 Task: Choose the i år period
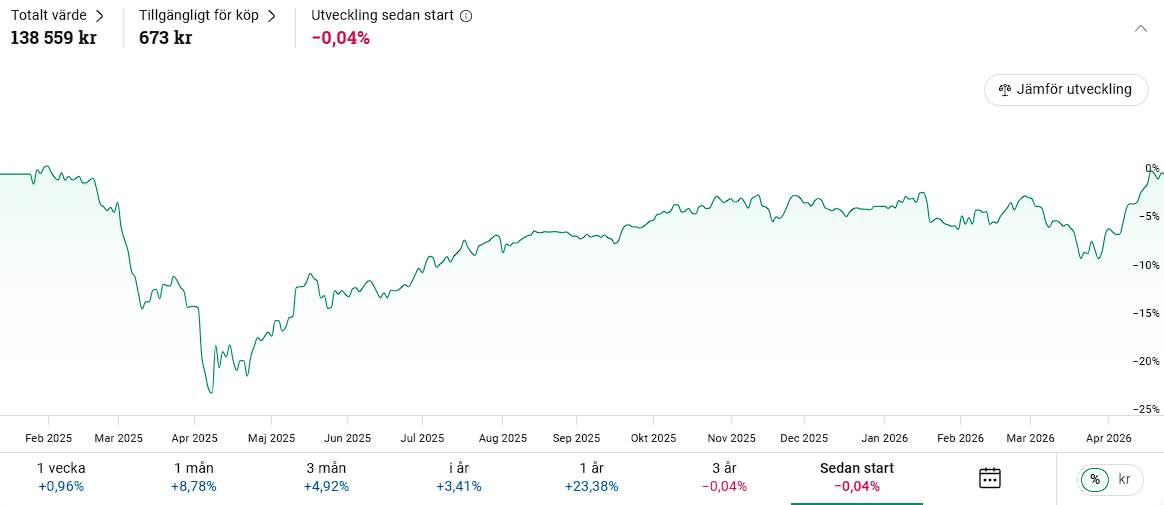[459, 477]
